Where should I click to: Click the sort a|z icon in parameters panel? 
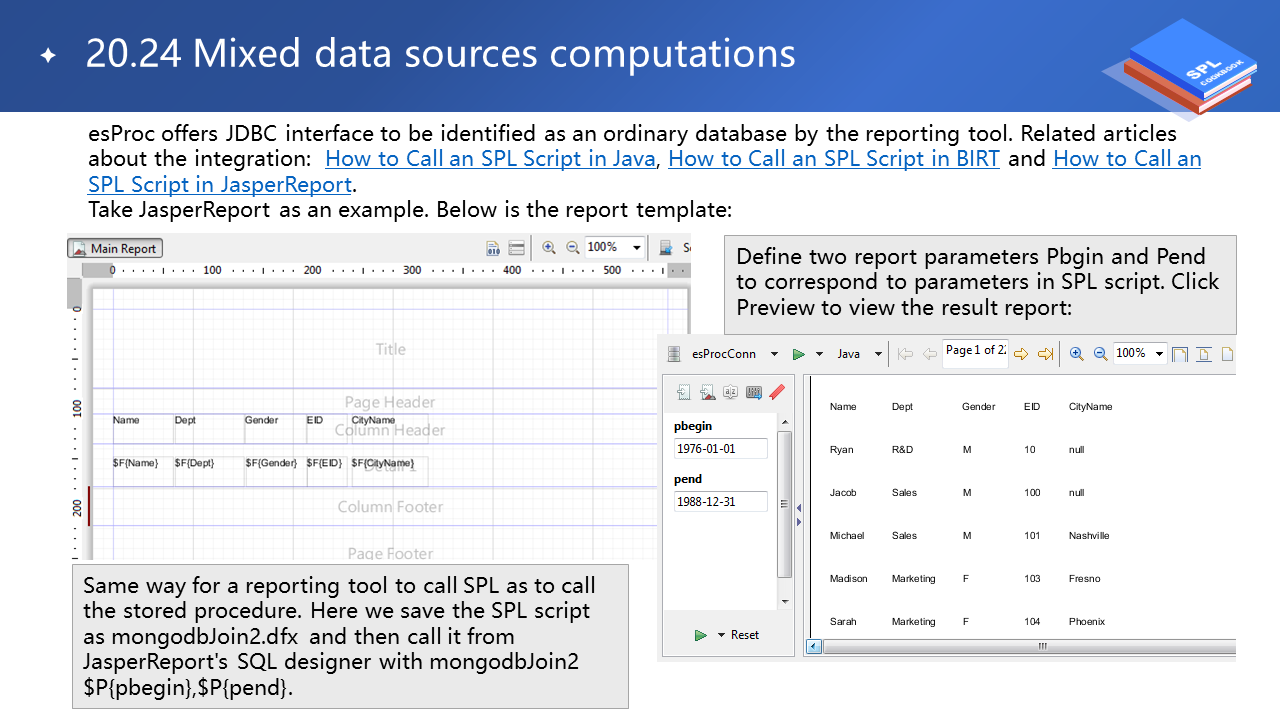pyautogui.click(x=730, y=393)
